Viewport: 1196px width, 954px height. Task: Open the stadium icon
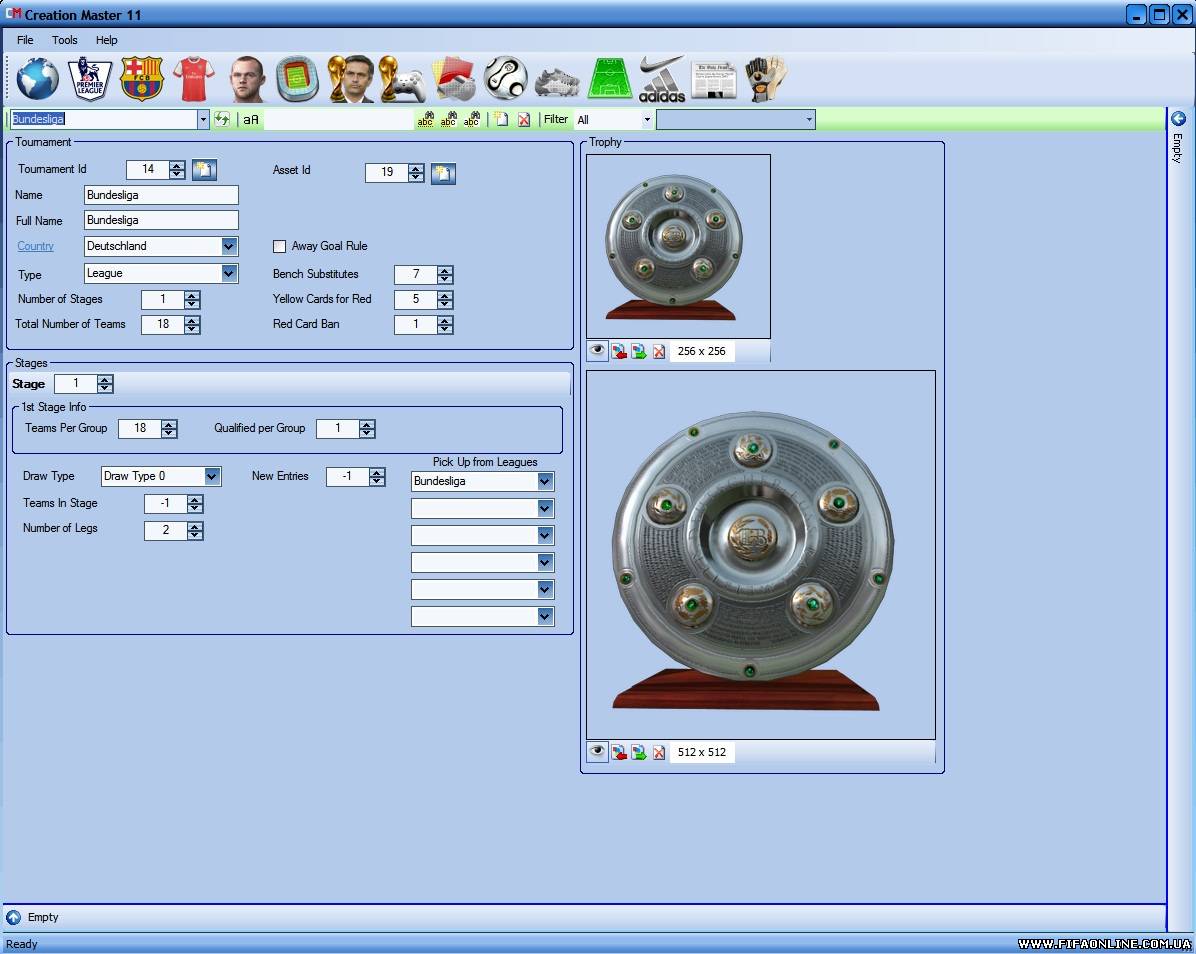297,79
